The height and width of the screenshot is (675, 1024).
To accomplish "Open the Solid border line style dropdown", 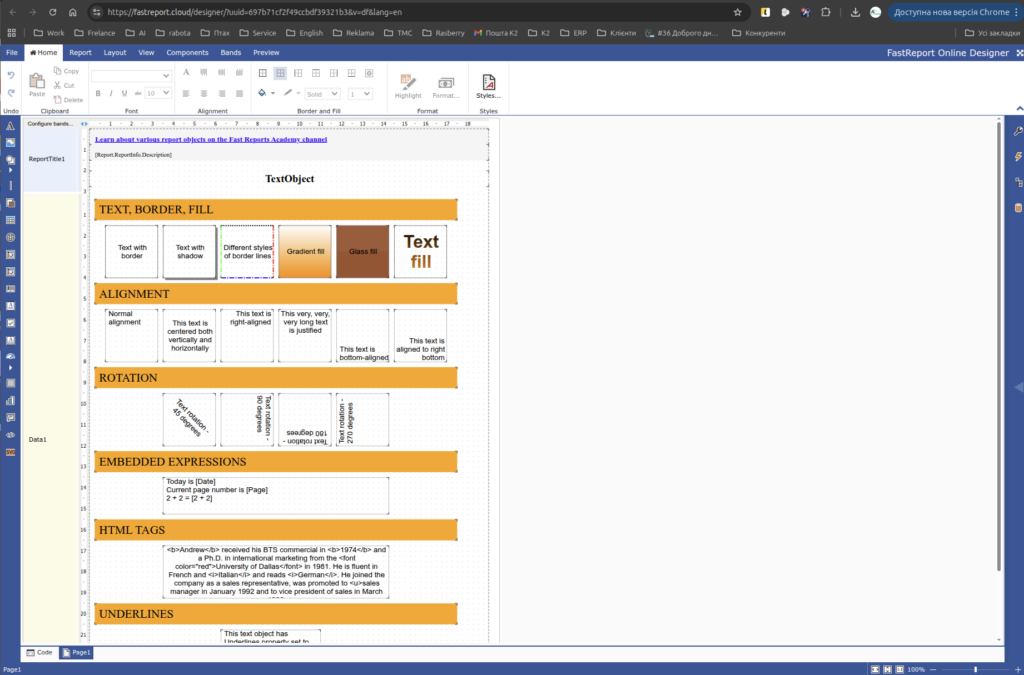I will (x=322, y=94).
